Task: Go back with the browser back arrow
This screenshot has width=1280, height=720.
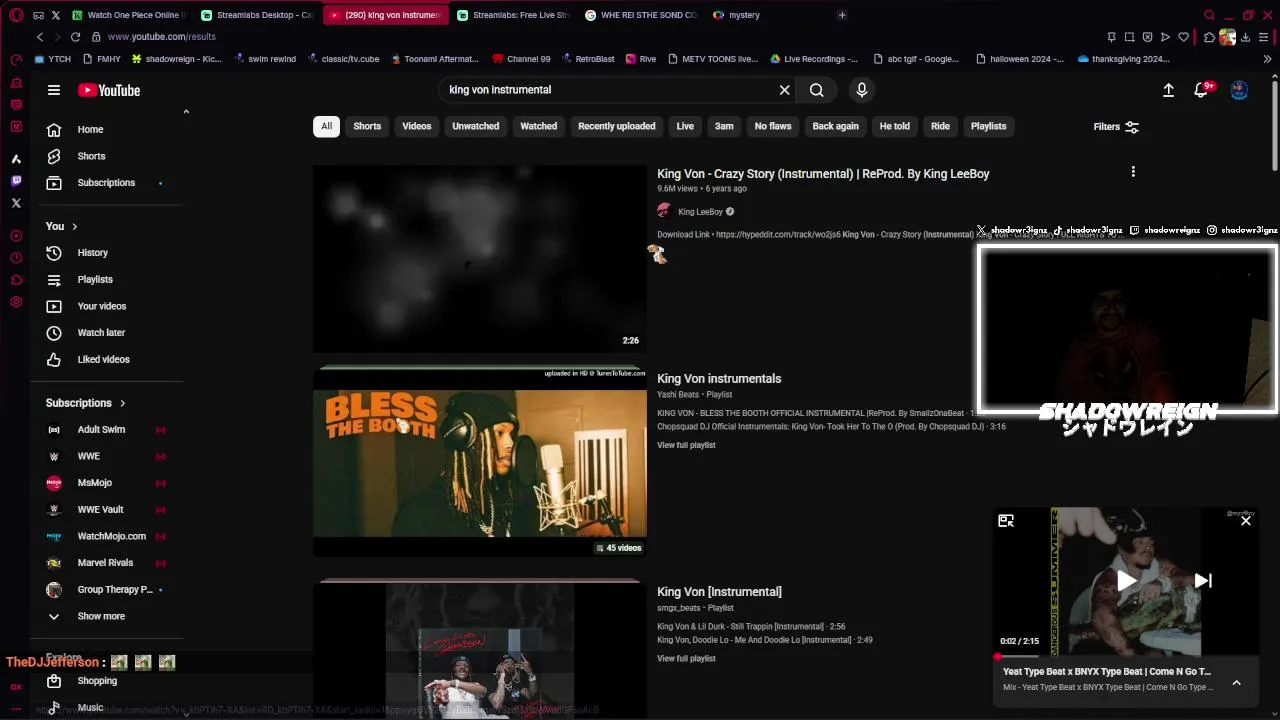Action: (x=40, y=37)
